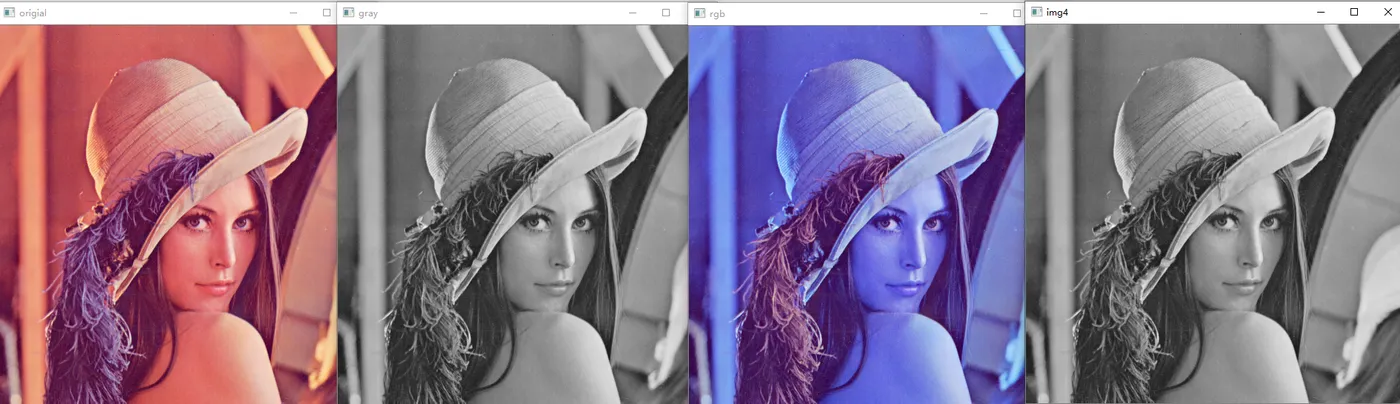Click the rgb window's app icon
Screen dimensions: 1400x404
[x=699, y=13]
